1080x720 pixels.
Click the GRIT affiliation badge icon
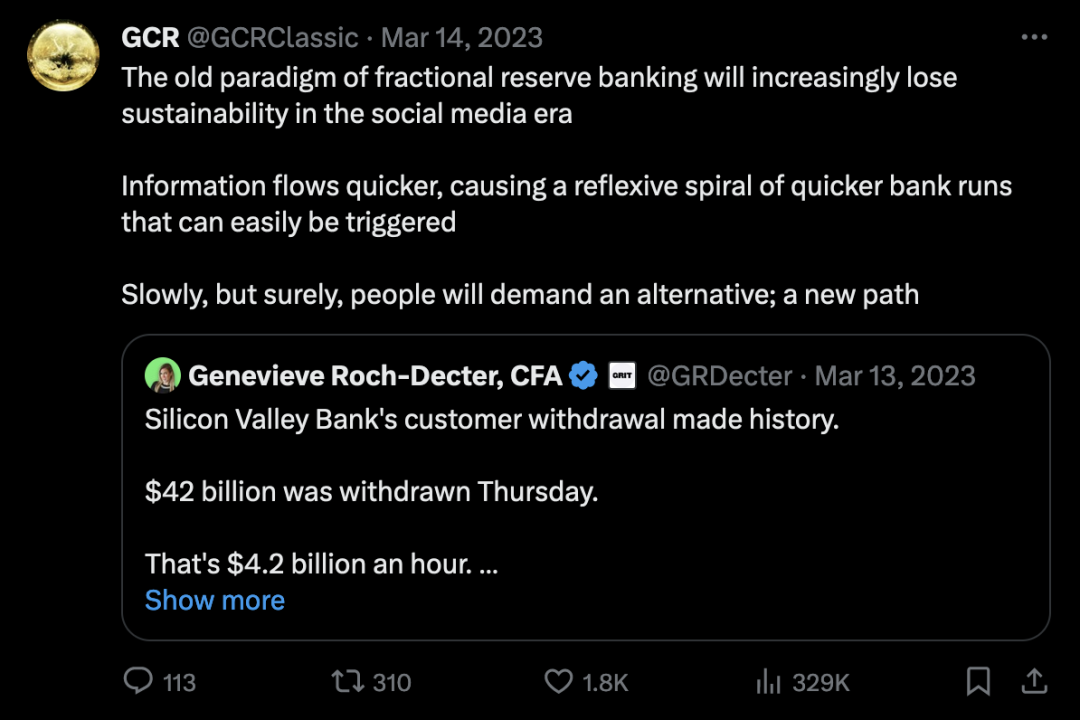pos(622,376)
